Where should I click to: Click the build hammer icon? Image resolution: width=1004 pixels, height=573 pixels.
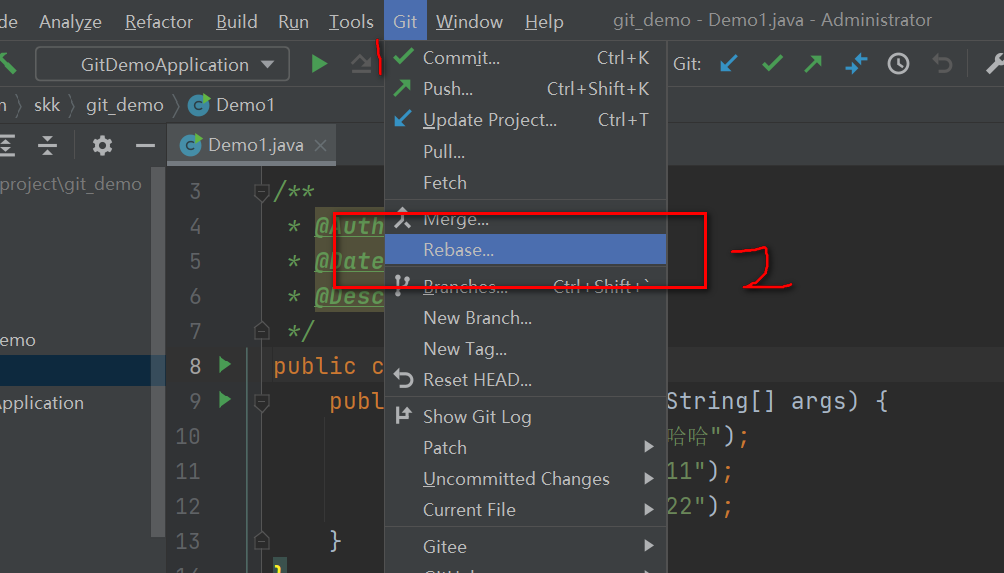pos(8,64)
